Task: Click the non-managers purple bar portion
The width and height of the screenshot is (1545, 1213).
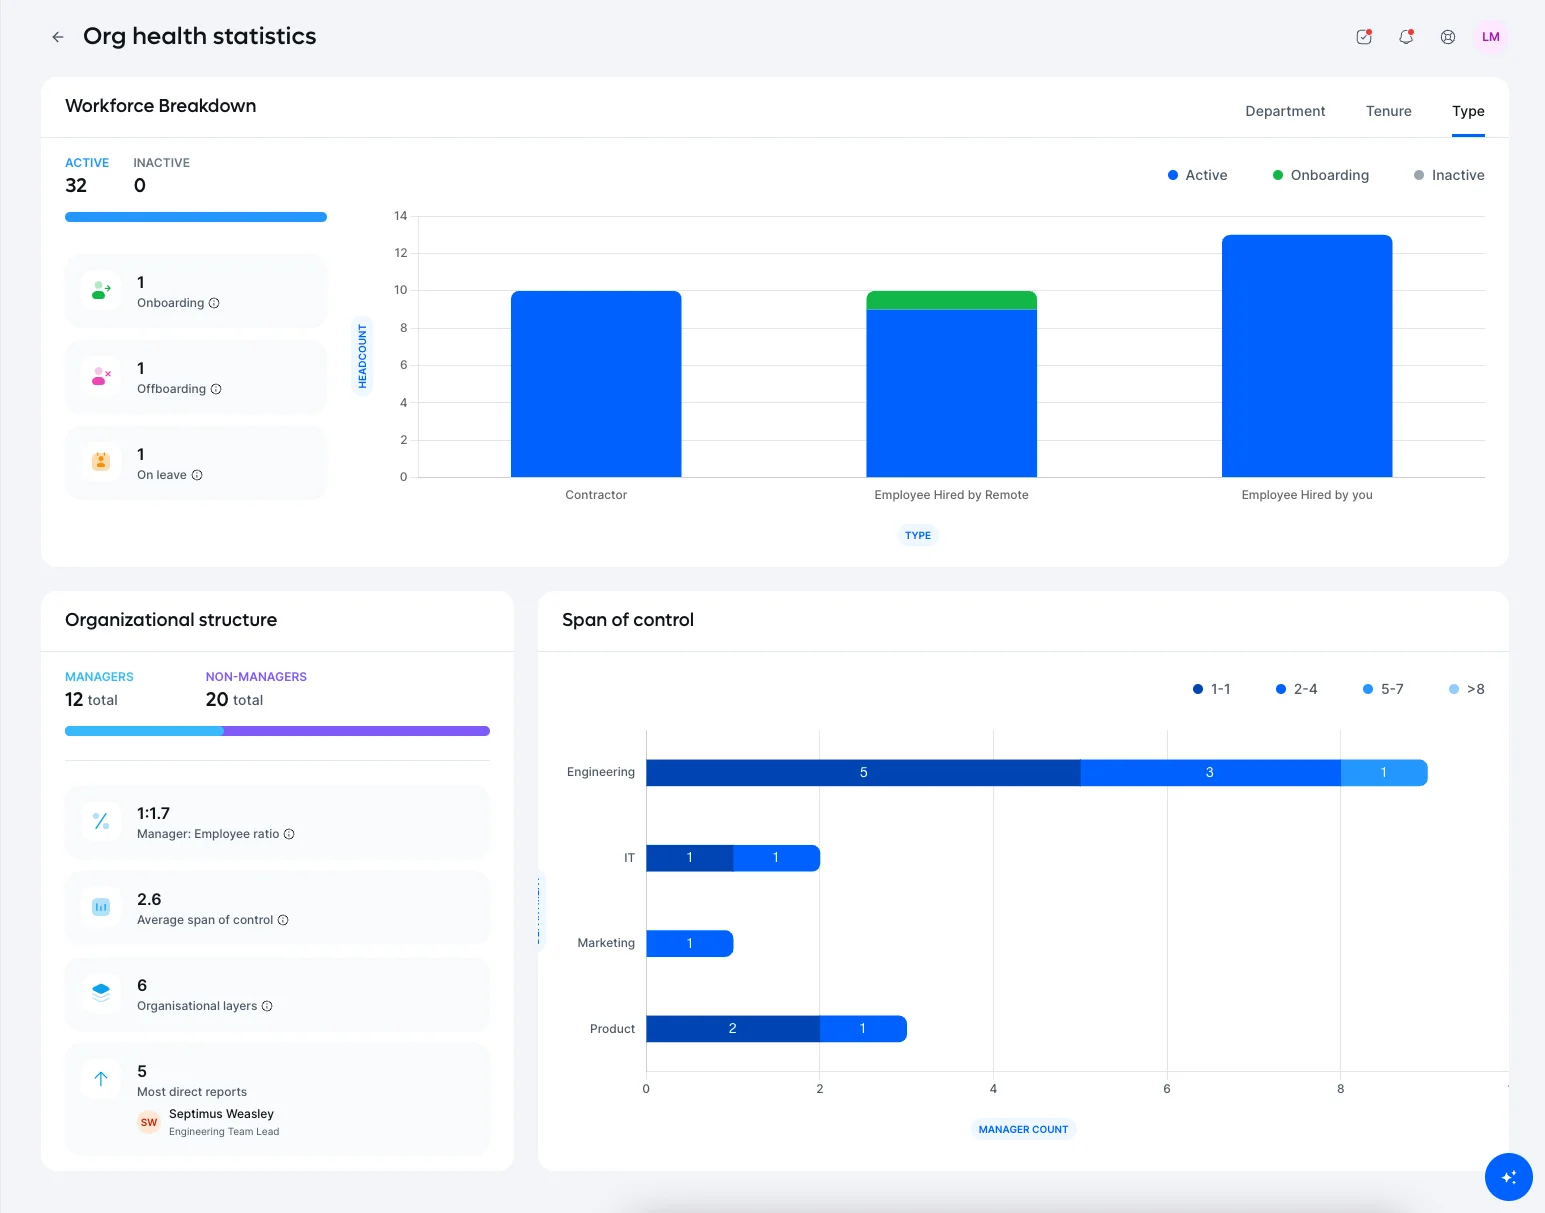Action: pos(357,731)
